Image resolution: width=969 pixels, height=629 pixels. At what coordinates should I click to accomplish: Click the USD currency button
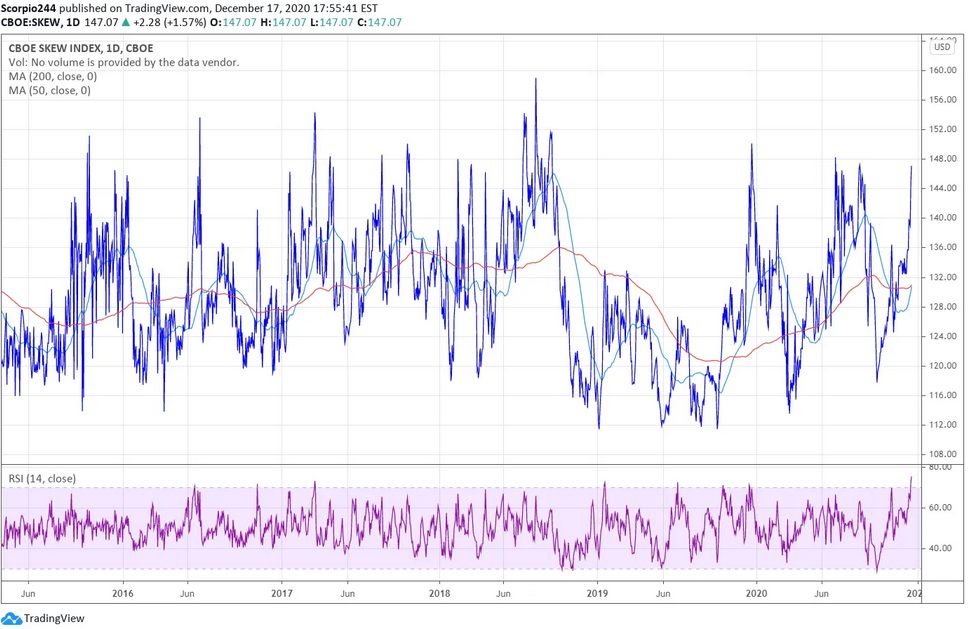942,47
